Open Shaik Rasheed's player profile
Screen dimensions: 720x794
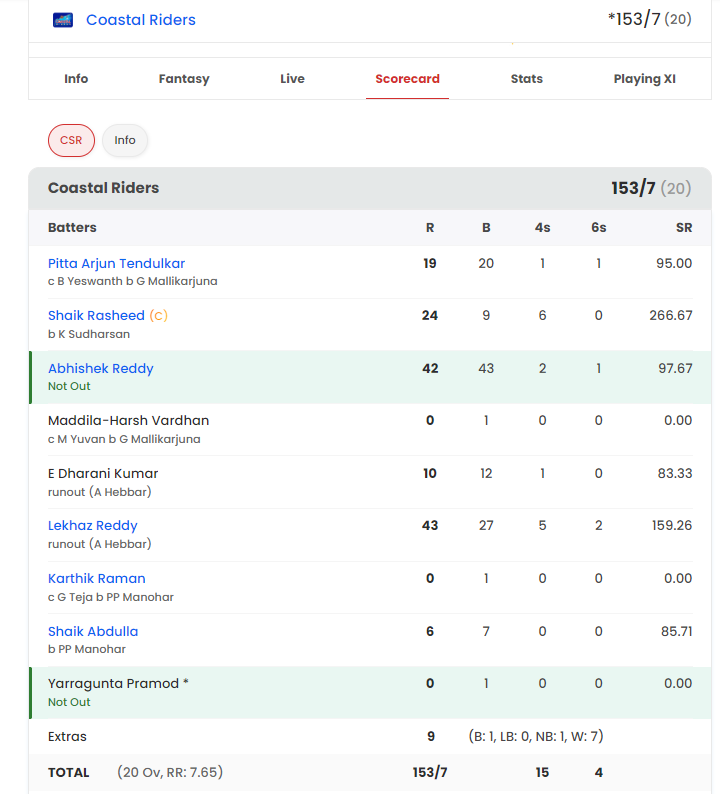pyautogui.click(x=96, y=315)
